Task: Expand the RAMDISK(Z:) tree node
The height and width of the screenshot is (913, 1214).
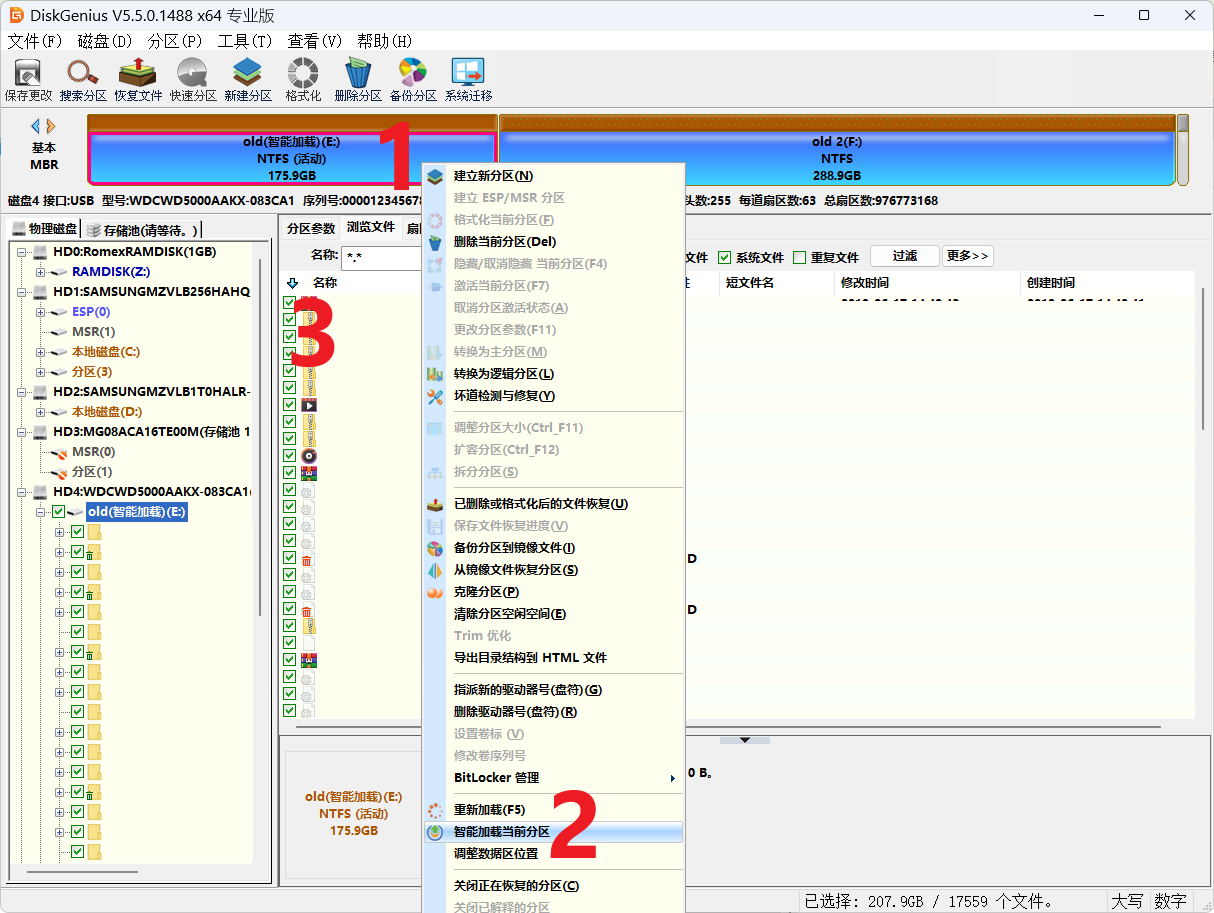Action: pyautogui.click(x=41, y=272)
